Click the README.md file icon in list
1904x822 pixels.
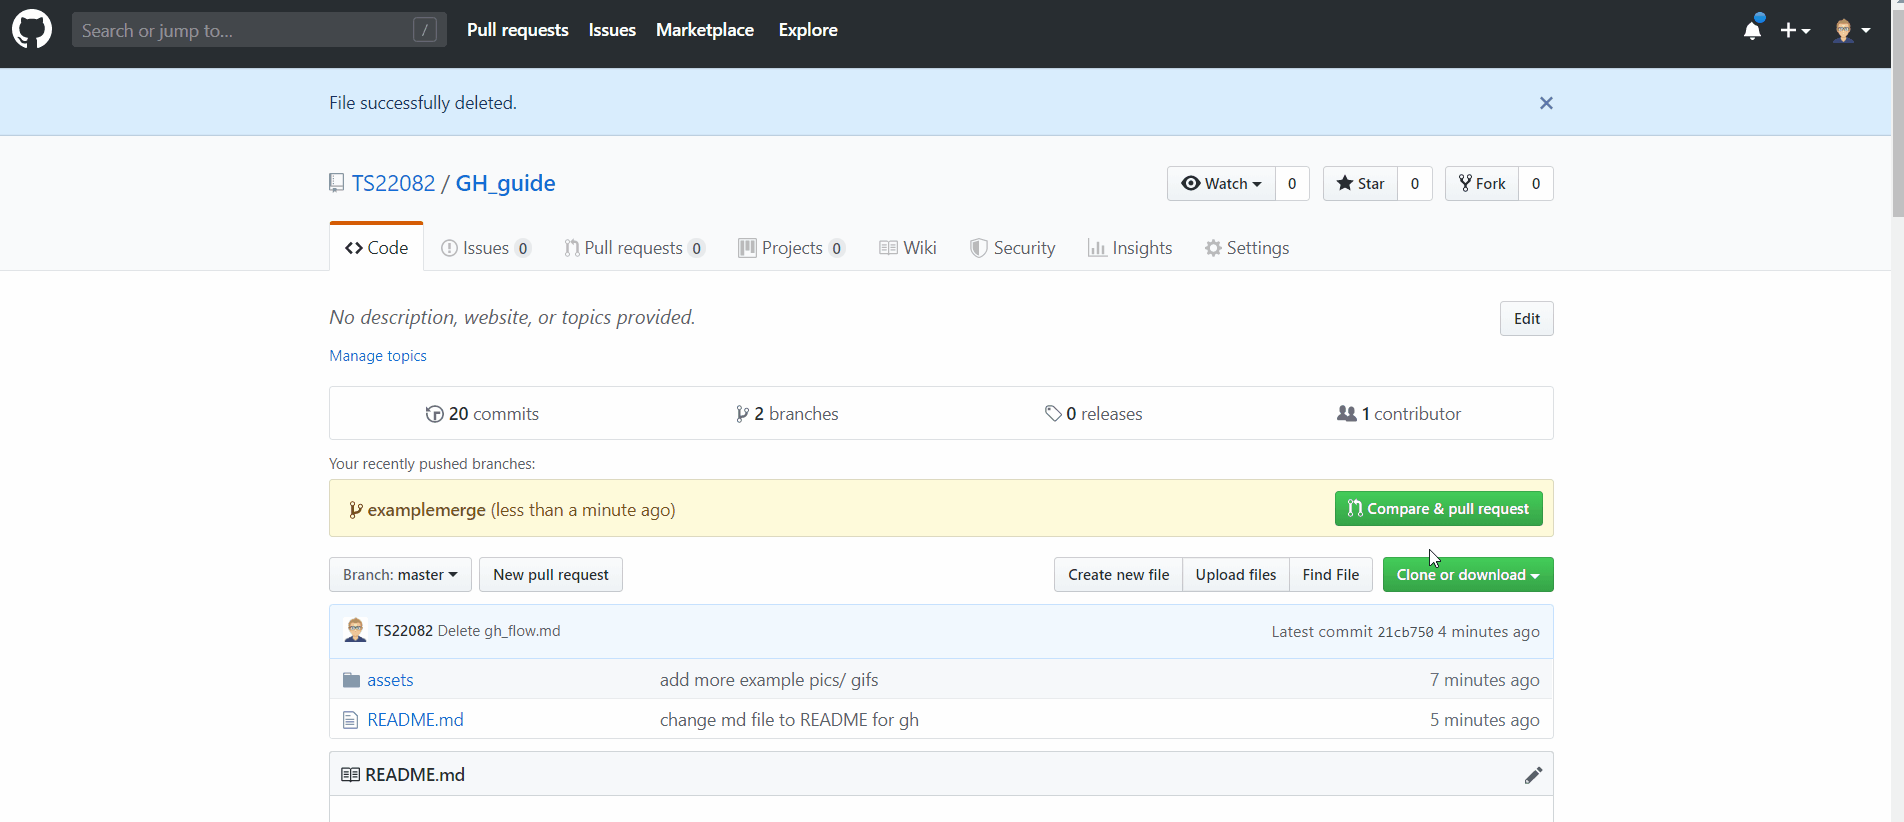click(350, 720)
